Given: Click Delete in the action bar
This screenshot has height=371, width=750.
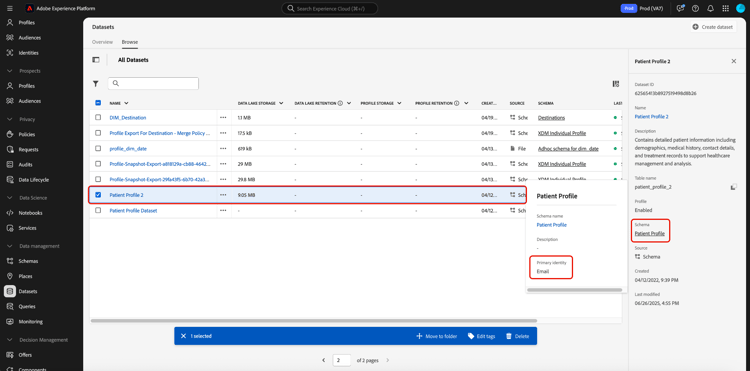Looking at the screenshot, I should [x=518, y=336].
